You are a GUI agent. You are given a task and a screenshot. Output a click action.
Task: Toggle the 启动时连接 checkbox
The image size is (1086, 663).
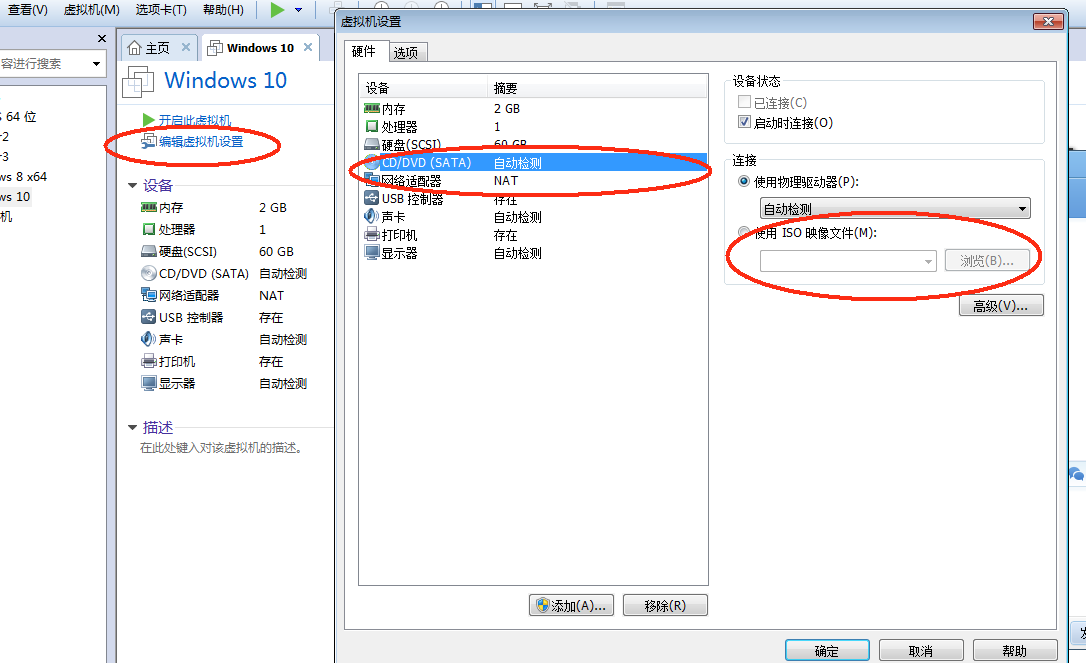(x=745, y=122)
